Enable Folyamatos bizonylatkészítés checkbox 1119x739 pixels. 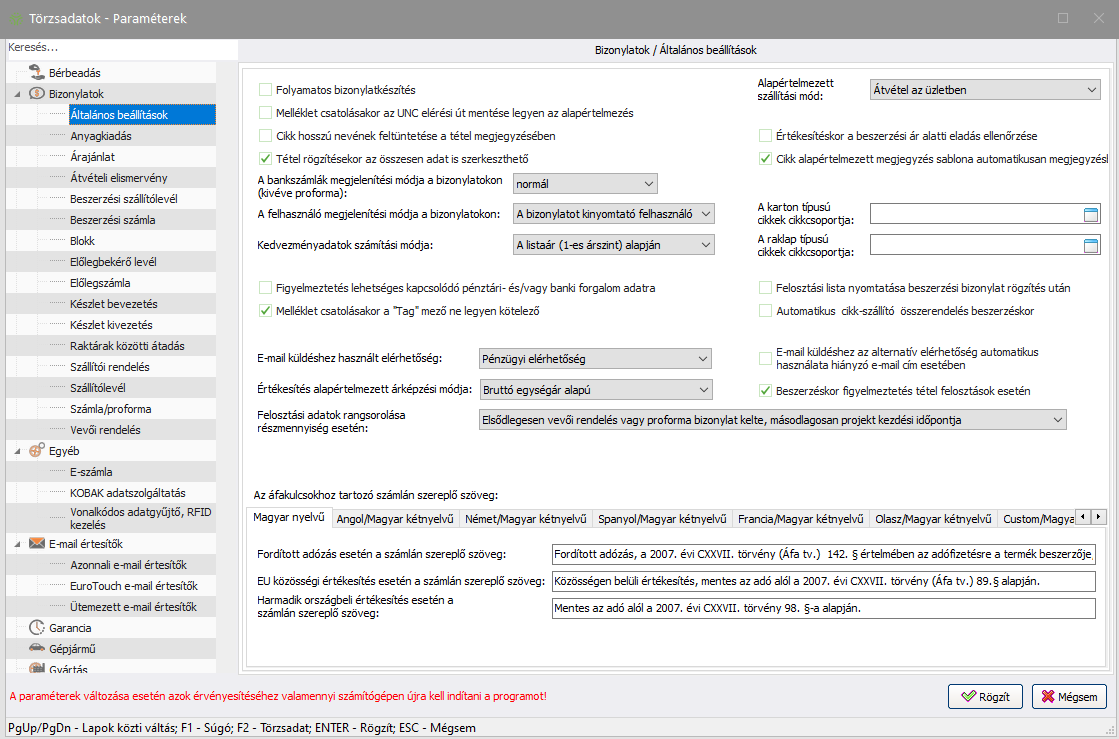(x=266, y=90)
